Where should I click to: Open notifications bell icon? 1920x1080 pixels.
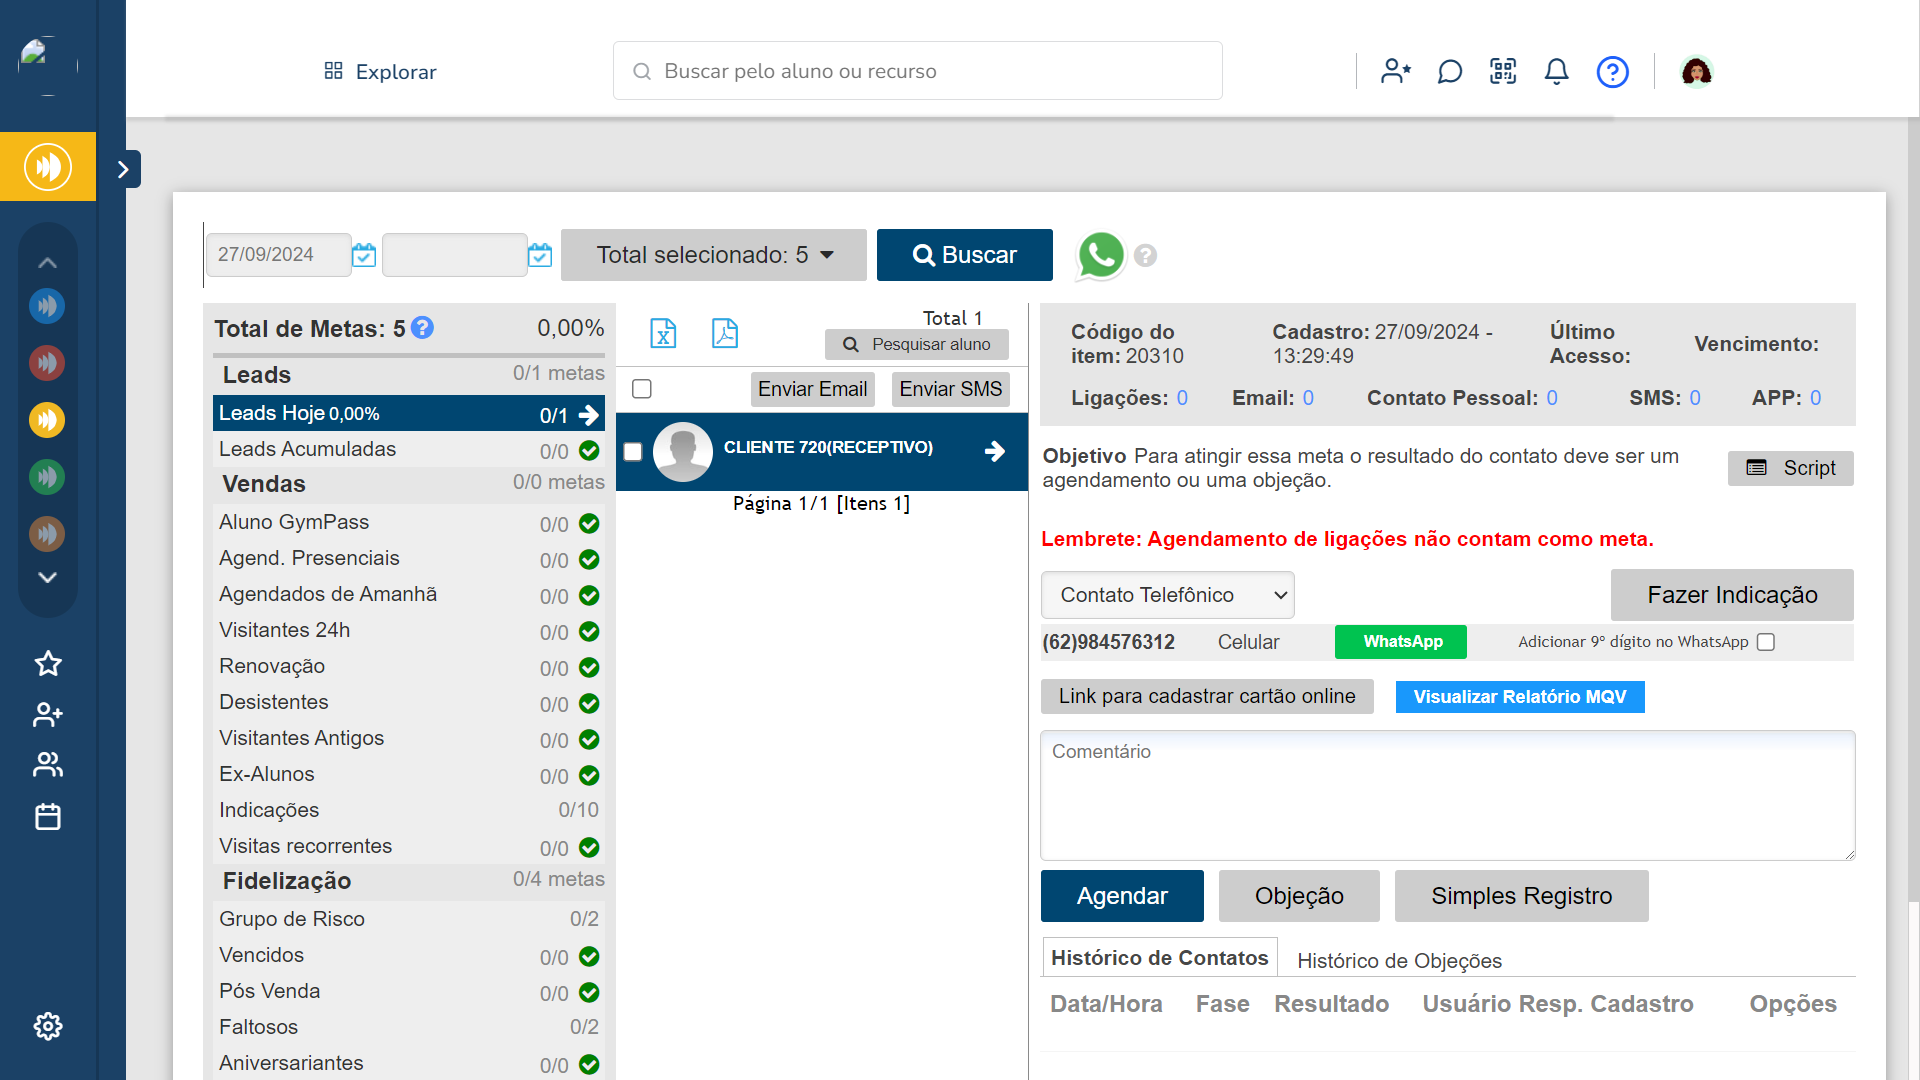coord(1556,71)
